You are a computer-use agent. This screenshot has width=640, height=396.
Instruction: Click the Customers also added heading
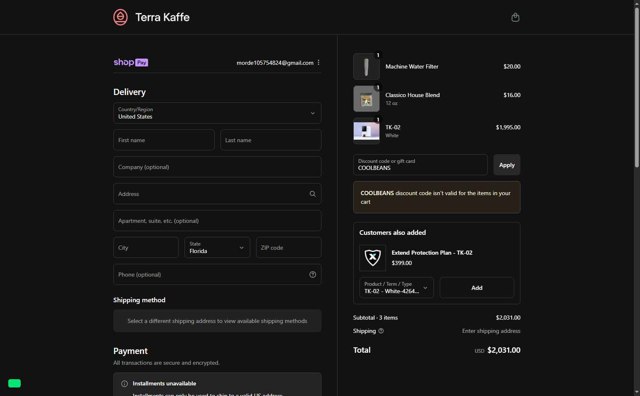click(x=393, y=233)
